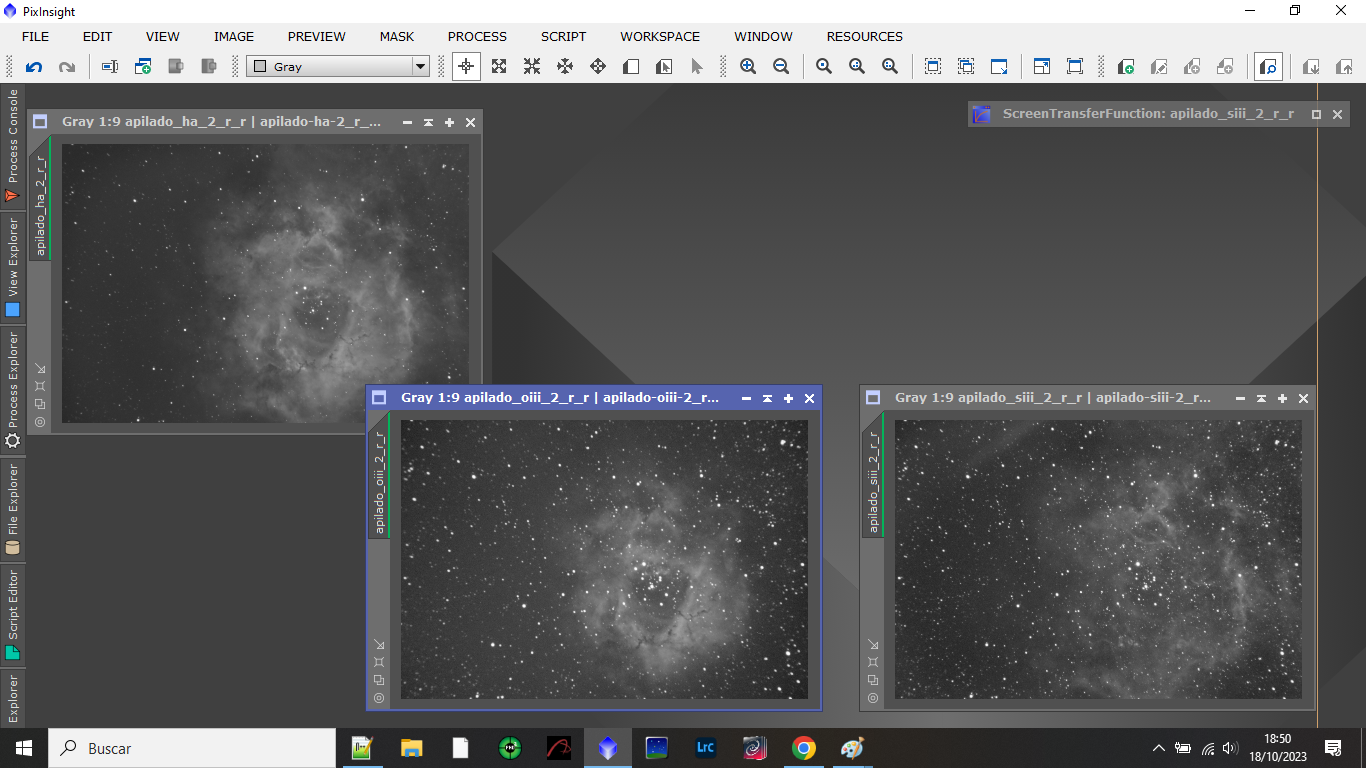Screen dimensions: 1366x768
Task: Click the diagonal-arrow icon in apilado_oiii window
Action: pyautogui.click(x=379, y=644)
